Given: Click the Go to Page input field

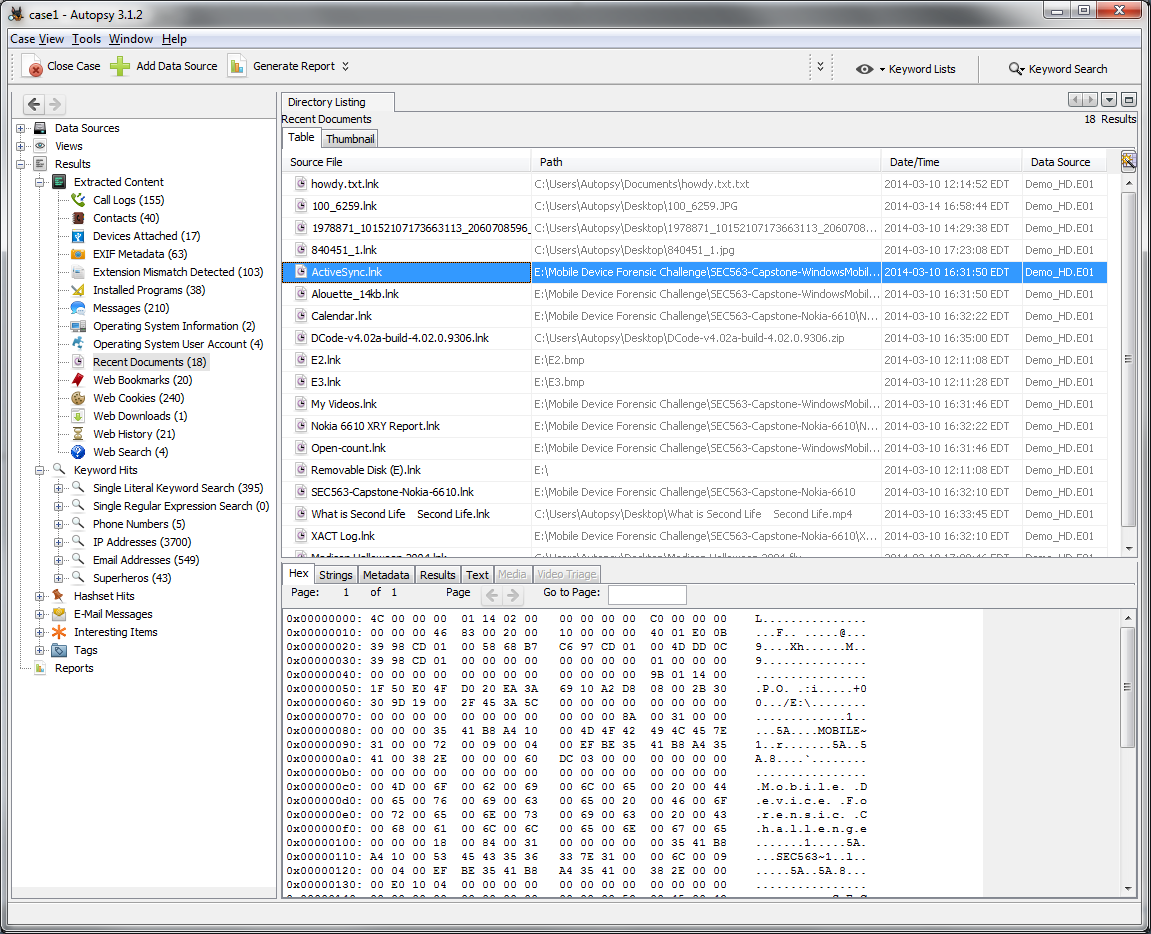Looking at the screenshot, I should [x=647, y=595].
